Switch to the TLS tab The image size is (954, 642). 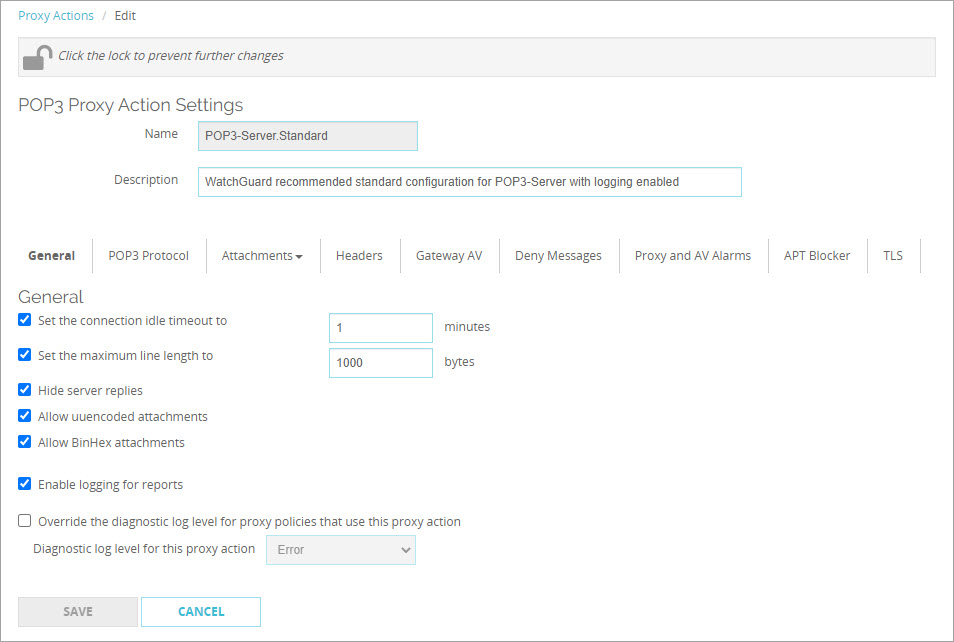coord(892,256)
